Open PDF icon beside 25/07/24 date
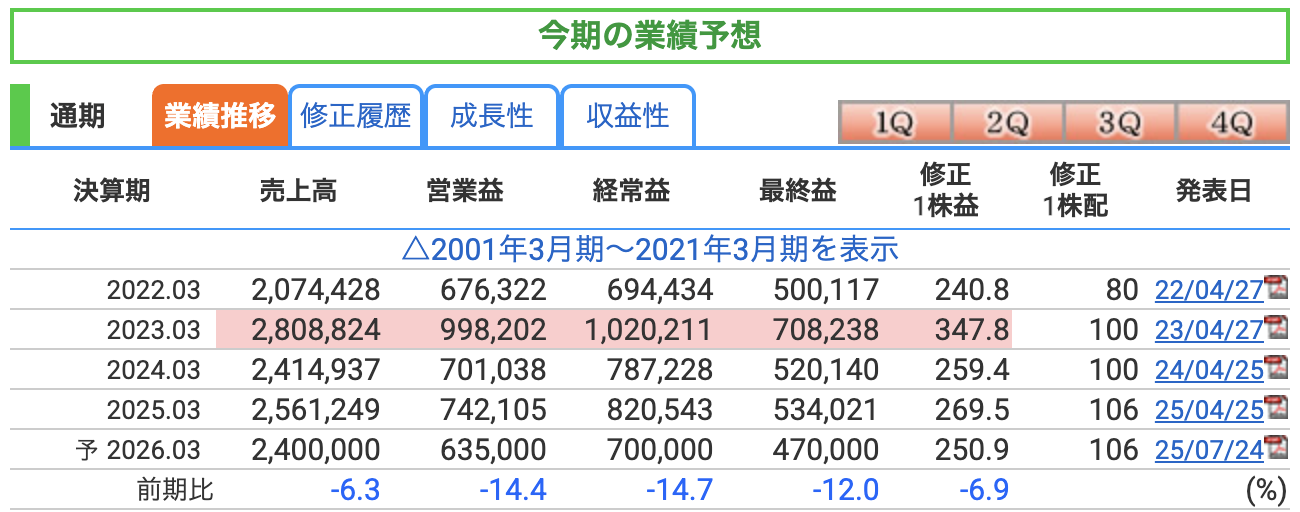Image resolution: width=1300 pixels, height=512 pixels. tap(1276, 448)
